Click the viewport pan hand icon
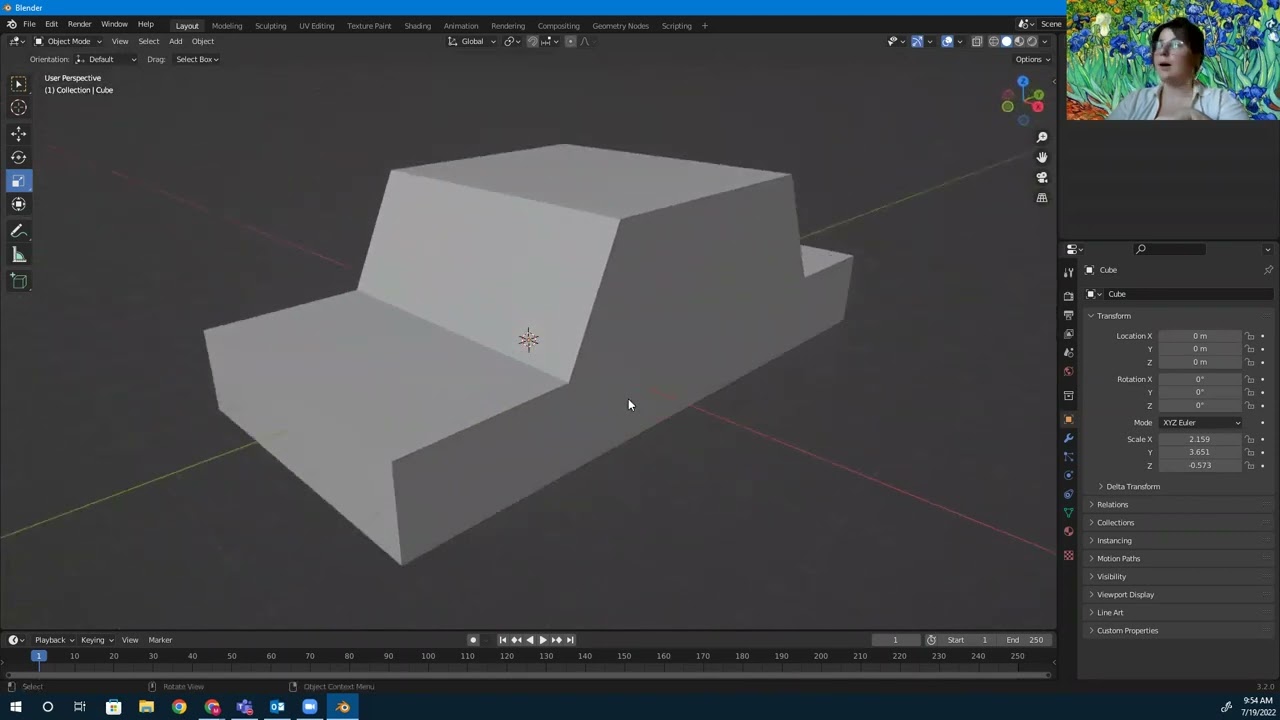Screen dimensions: 1280x720 1041,157
